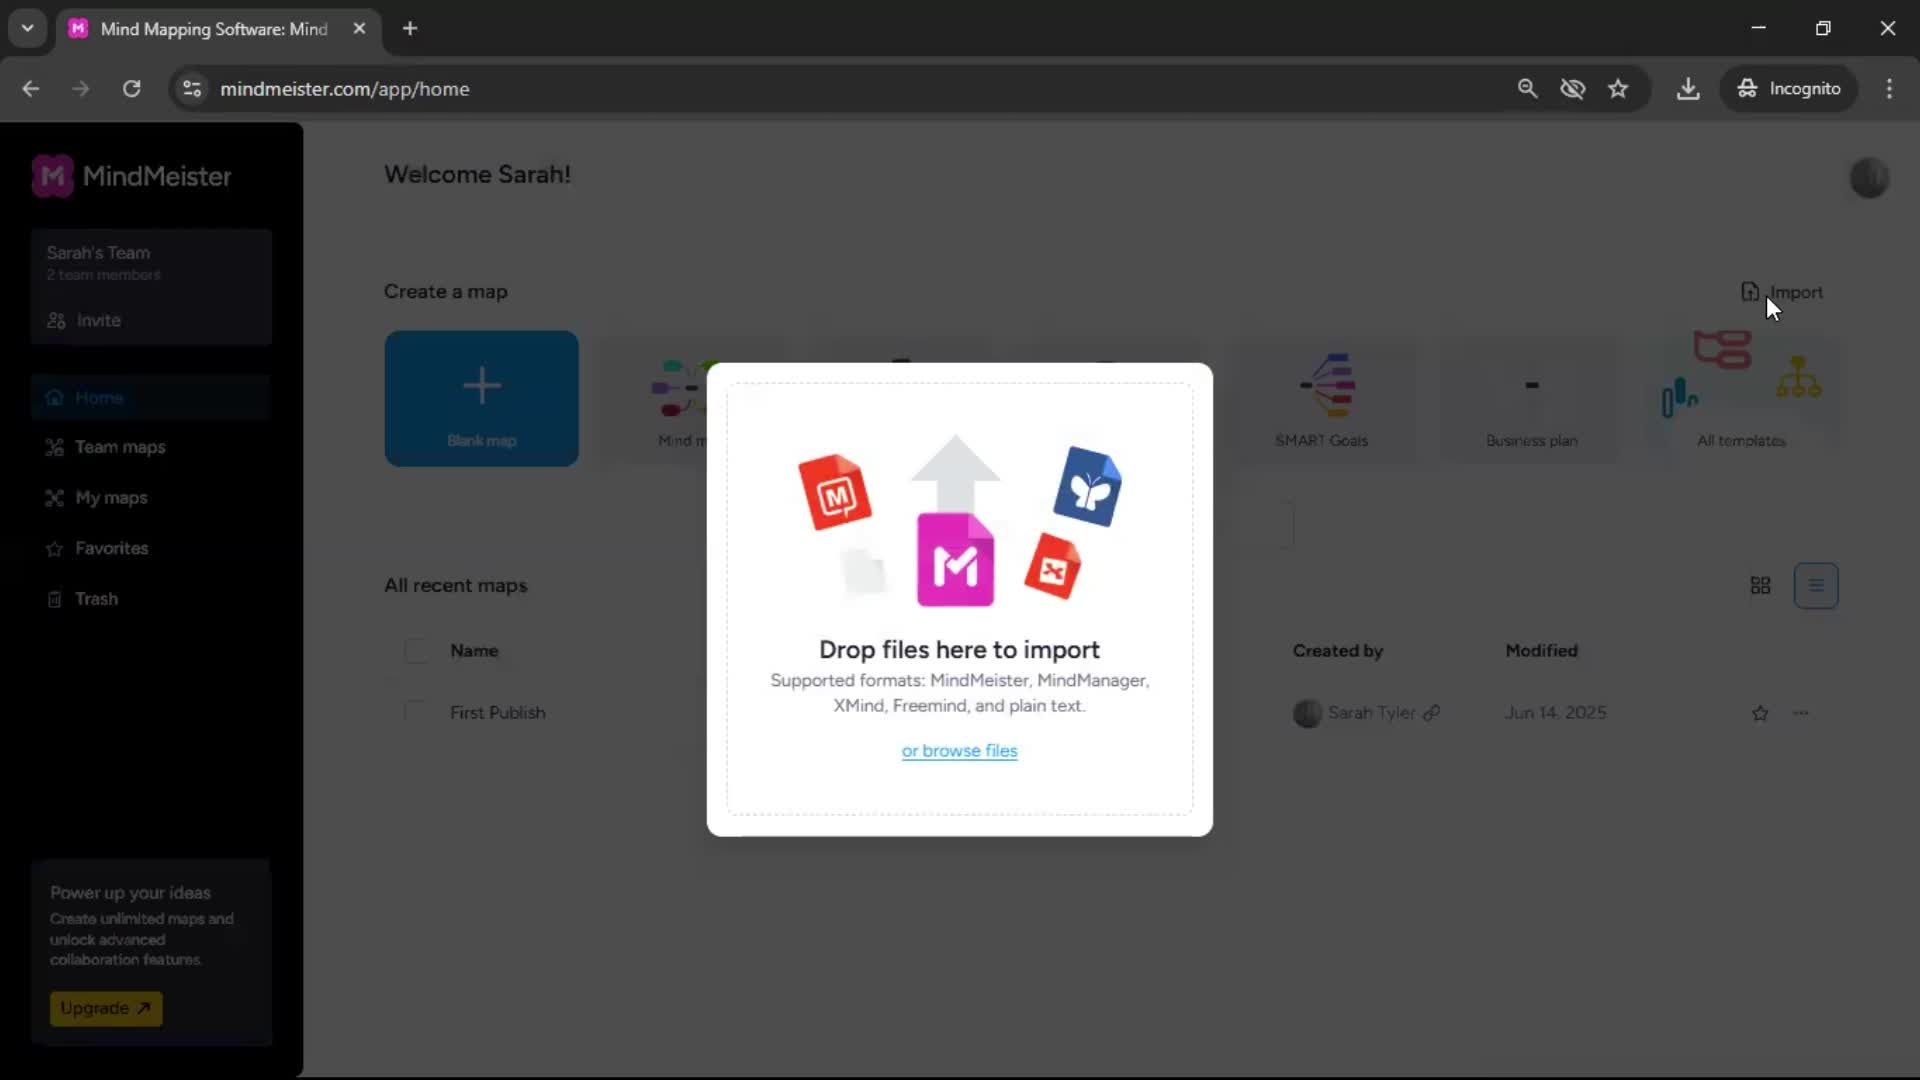Tick the First Publish row checkbox
Viewport: 1920px width, 1080px height.
[416, 712]
